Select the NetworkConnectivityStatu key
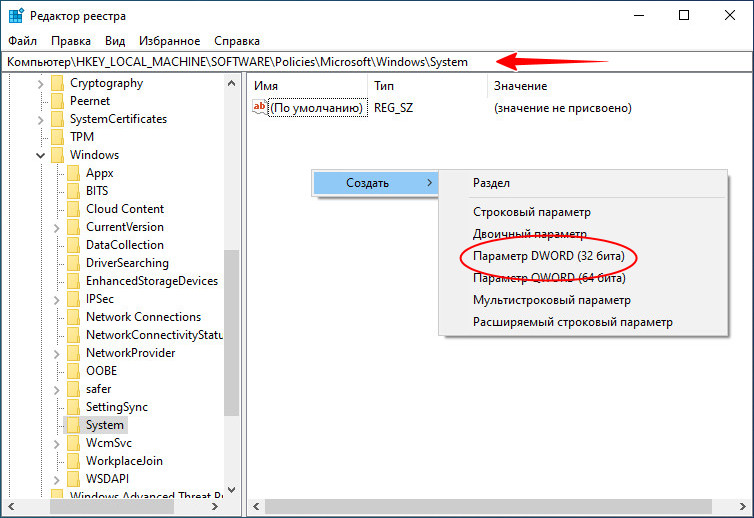The height and width of the screenshot is (518, 754). point(154,335)
